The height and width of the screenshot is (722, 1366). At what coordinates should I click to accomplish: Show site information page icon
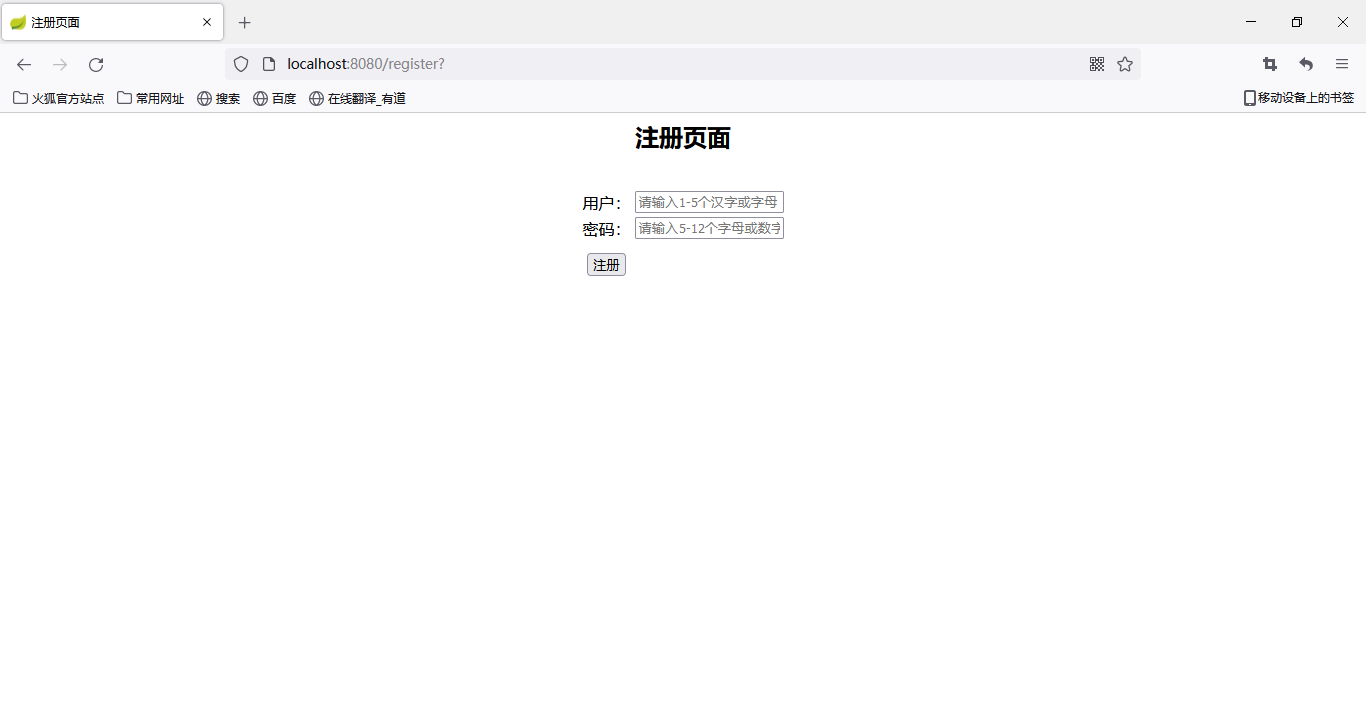268,64
